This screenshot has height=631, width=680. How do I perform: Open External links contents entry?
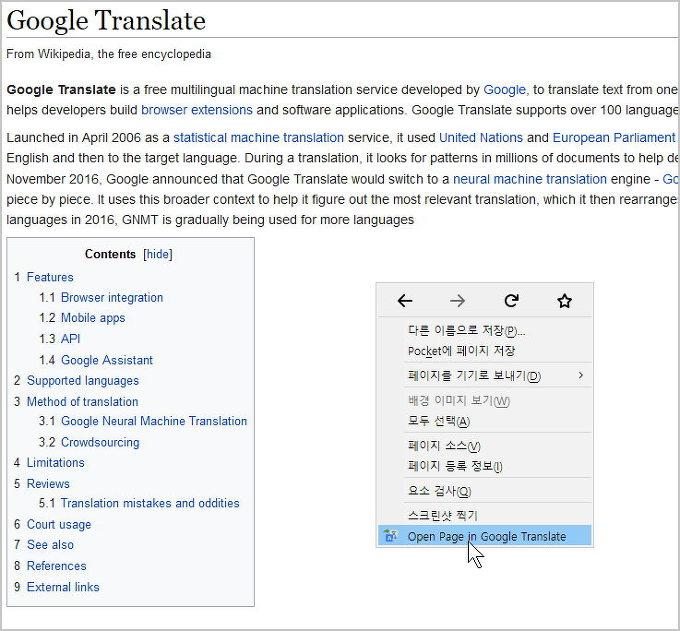point(63,587)
